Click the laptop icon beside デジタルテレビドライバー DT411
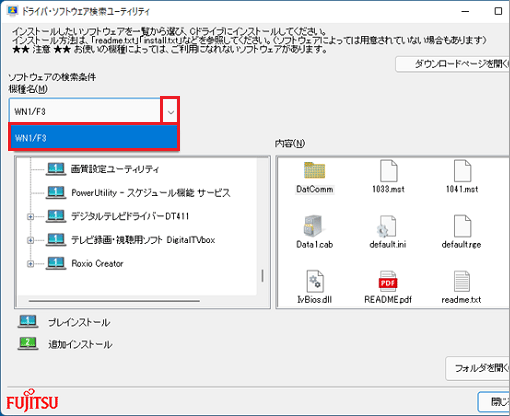The width and height of the screenshot is (510, 416). click(x=56, y=216)
